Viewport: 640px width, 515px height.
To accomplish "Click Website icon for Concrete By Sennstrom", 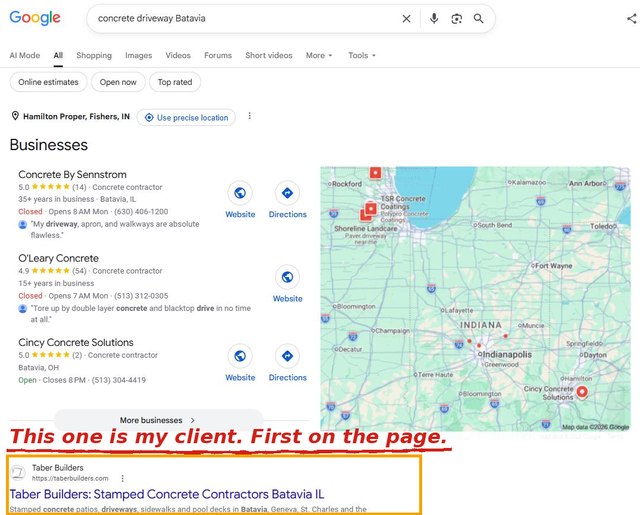I will (240, 193).
